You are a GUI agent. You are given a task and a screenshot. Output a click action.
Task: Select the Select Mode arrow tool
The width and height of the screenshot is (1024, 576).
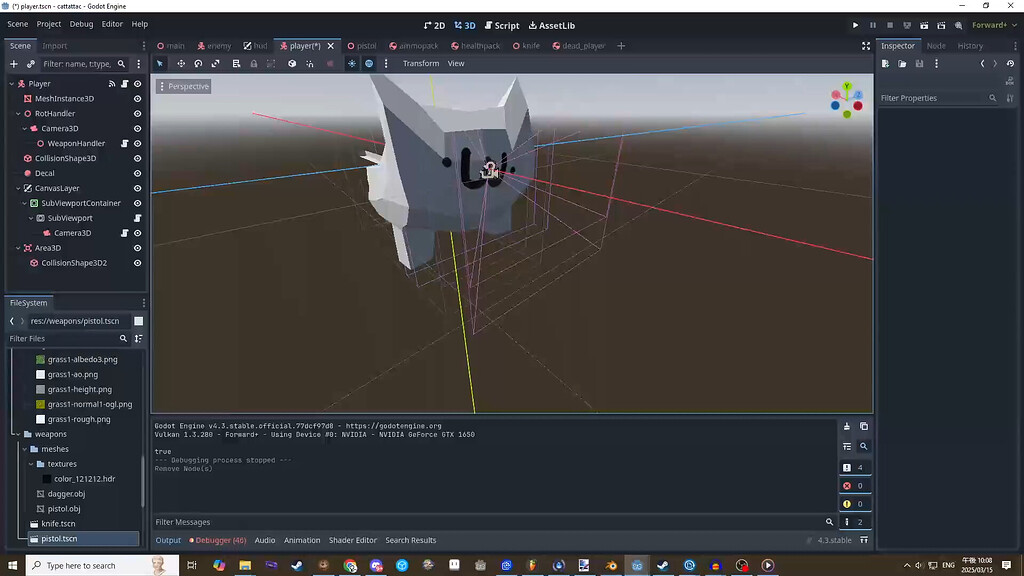pos(160,63)
